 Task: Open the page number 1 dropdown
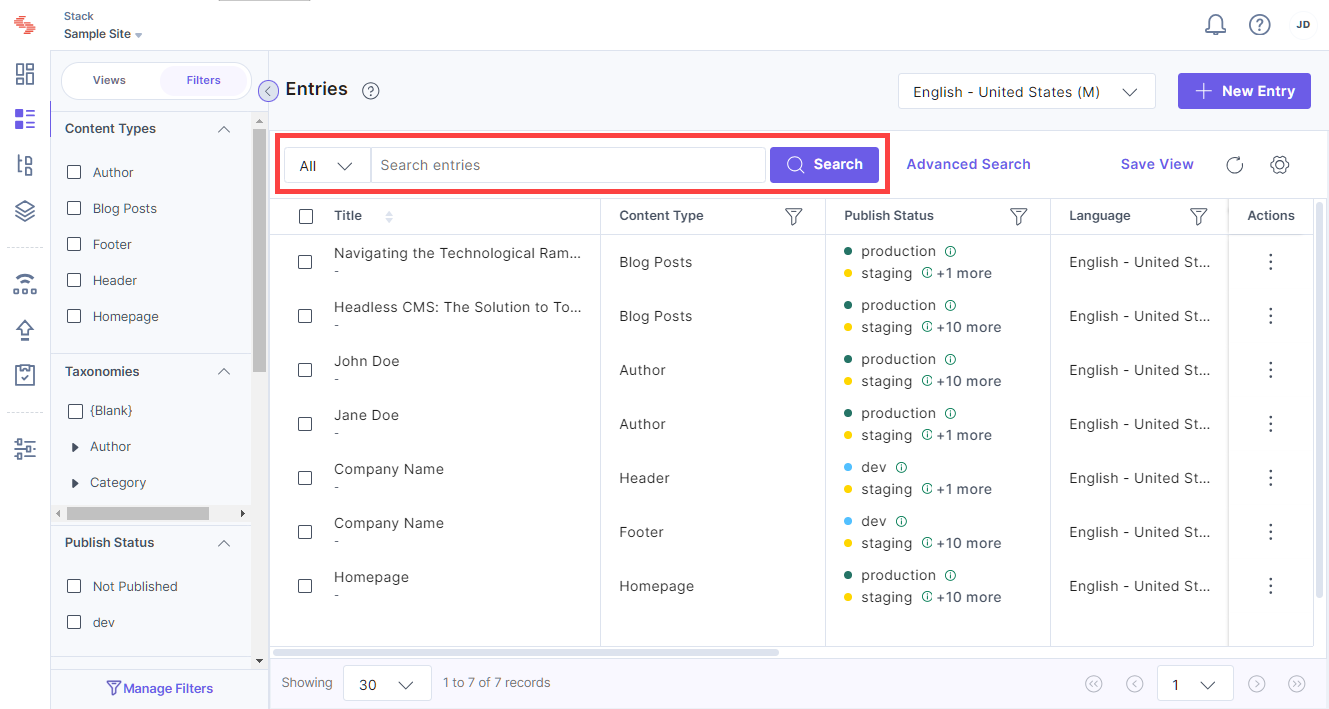click(x=1194, y=684)
